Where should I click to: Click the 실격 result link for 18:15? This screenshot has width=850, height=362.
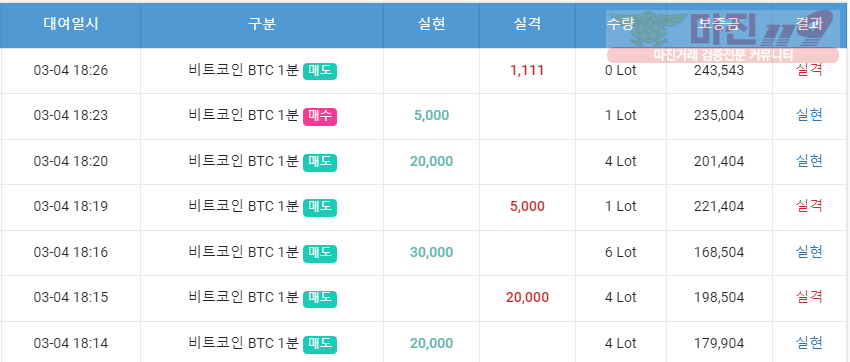coord(809,297)
